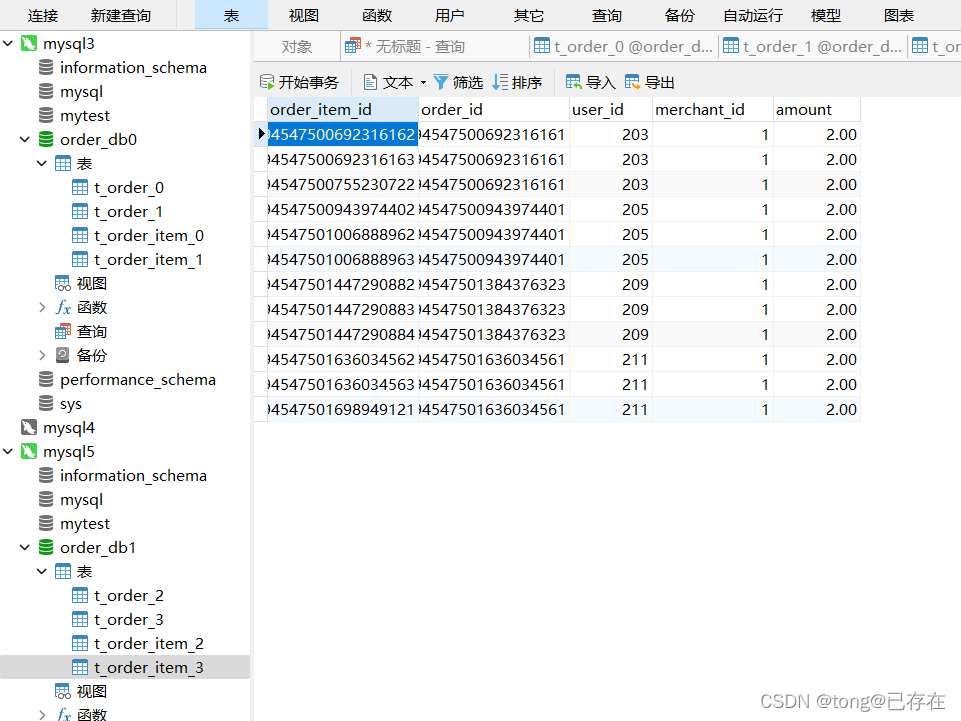Click the 其它 toolbar item
This screenshot has height=721, width=961.
coord(528,15)
